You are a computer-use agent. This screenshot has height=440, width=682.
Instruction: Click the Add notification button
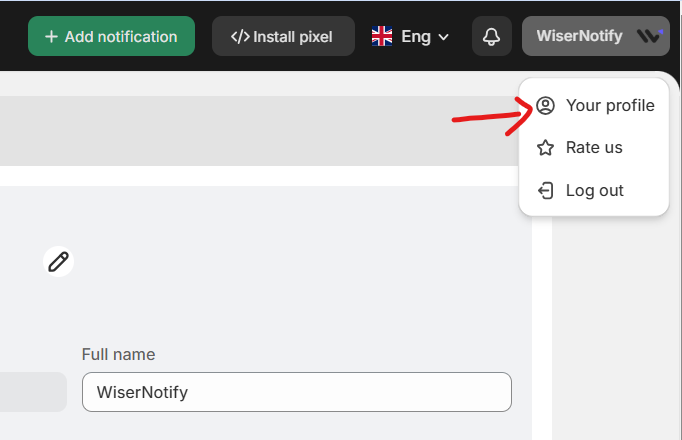coord(111,36)
